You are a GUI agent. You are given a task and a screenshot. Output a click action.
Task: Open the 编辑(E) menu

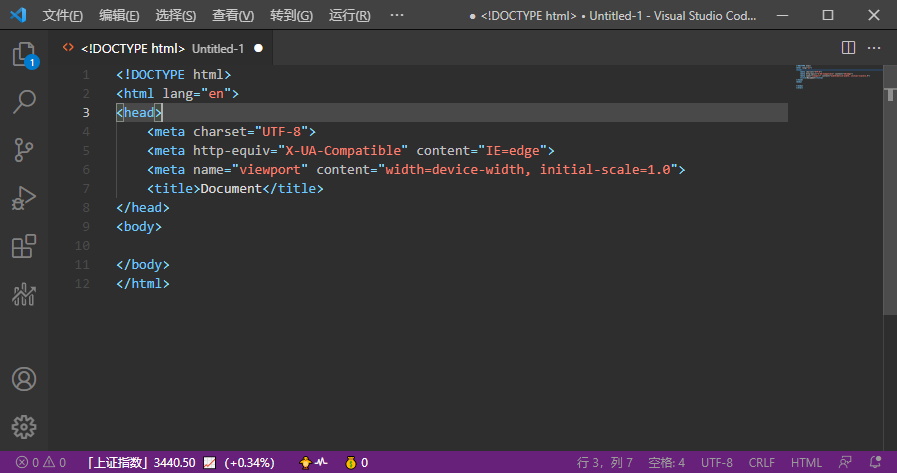pyautogui.click(x=119, y=15)
